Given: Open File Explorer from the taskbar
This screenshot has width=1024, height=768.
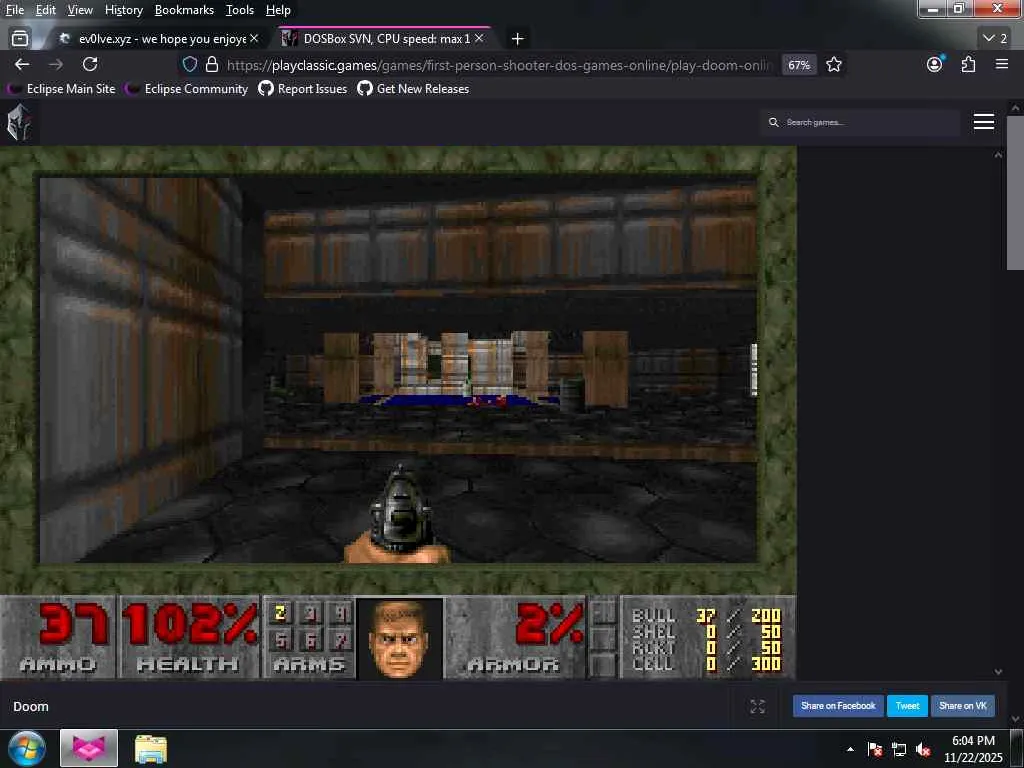Looking at the screenshot, I should coord(151,749).
